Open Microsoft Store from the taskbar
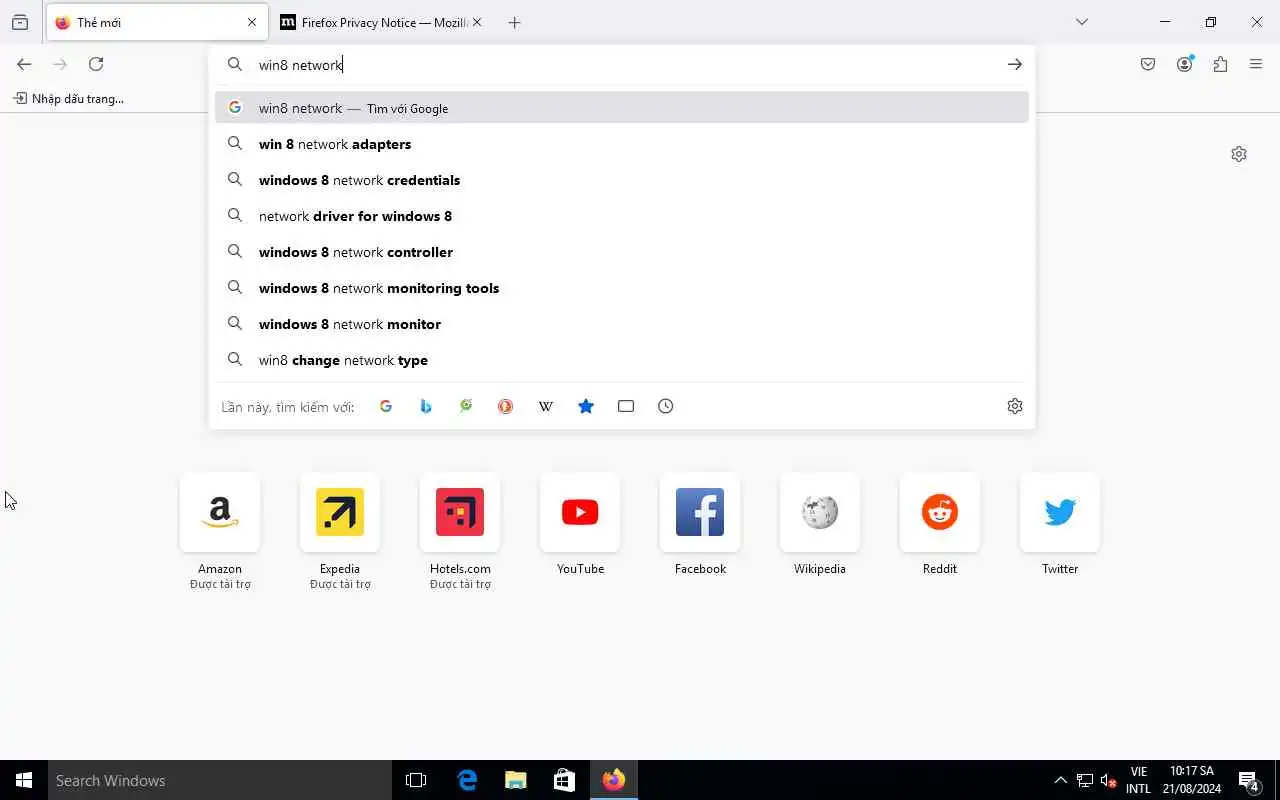Viewport: 1280px width, 800px height. 564,780
